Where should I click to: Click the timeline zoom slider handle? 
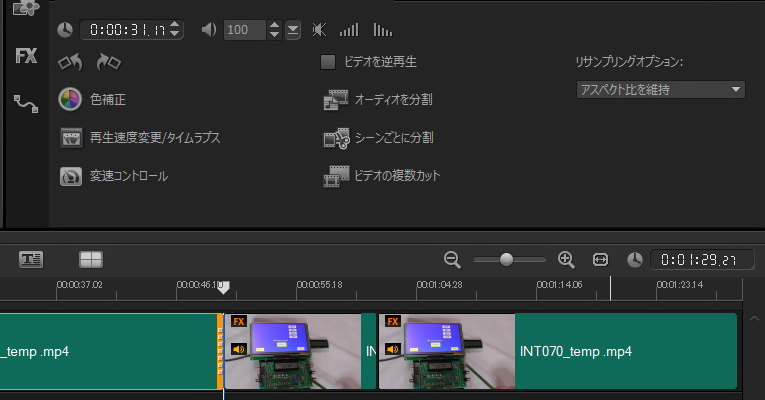[506, 260]
